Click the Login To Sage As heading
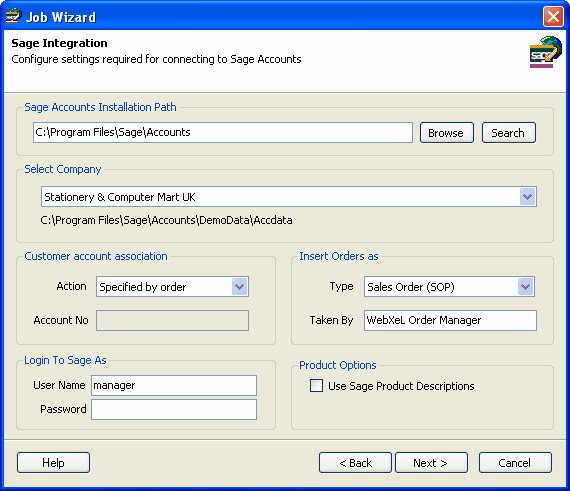 click(65, 360)
